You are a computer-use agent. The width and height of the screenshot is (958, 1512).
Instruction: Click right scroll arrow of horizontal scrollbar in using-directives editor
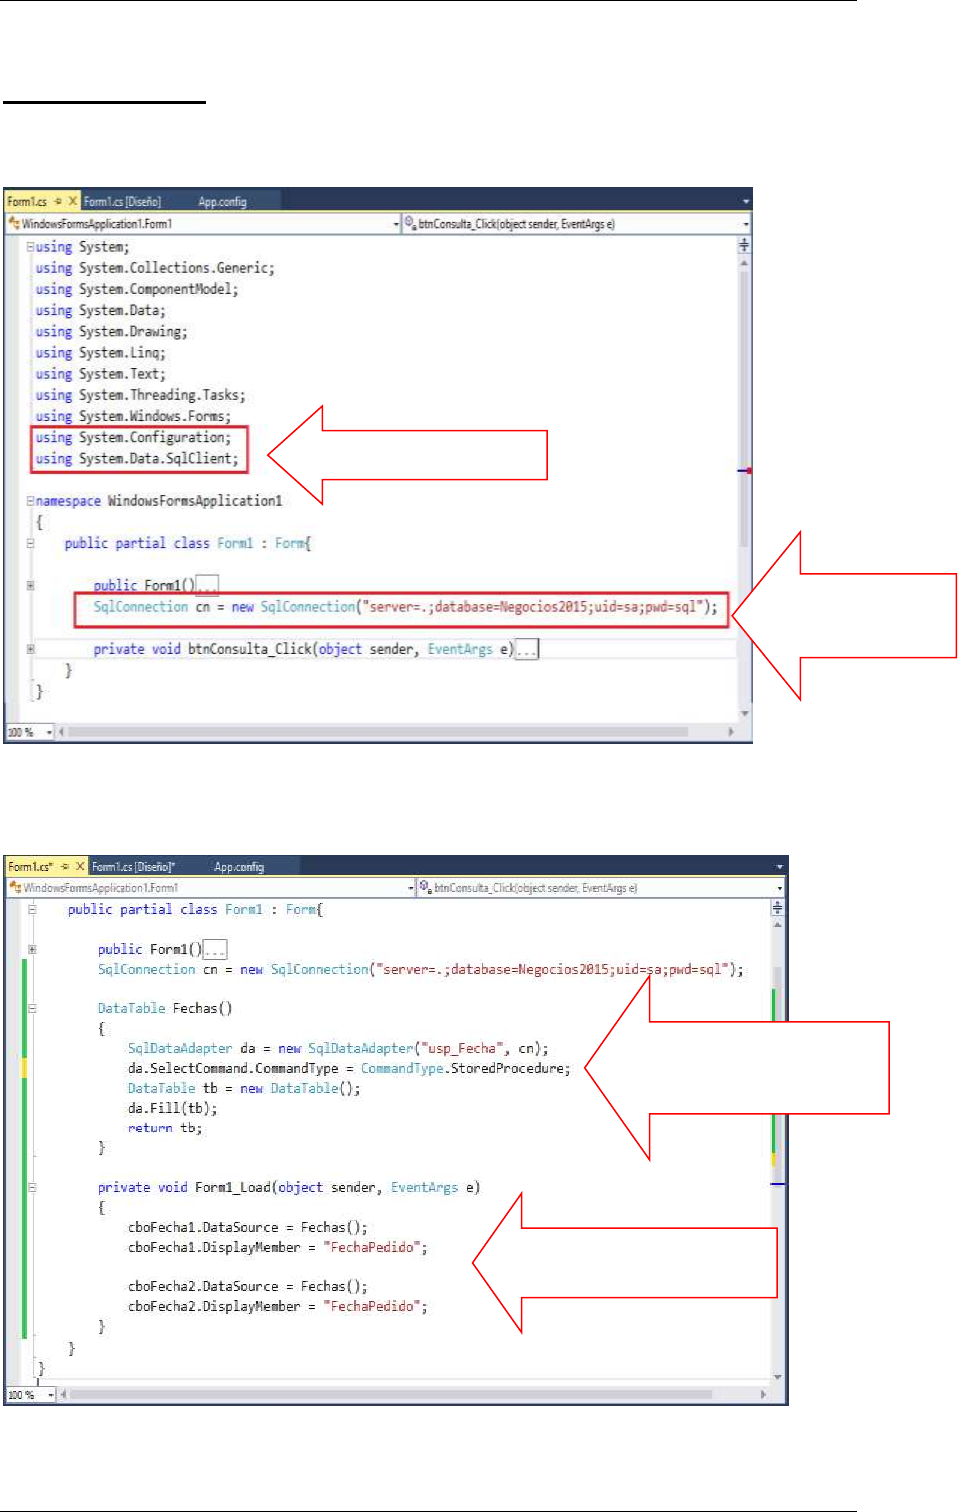pyautogui.click(x=731, y=732)
